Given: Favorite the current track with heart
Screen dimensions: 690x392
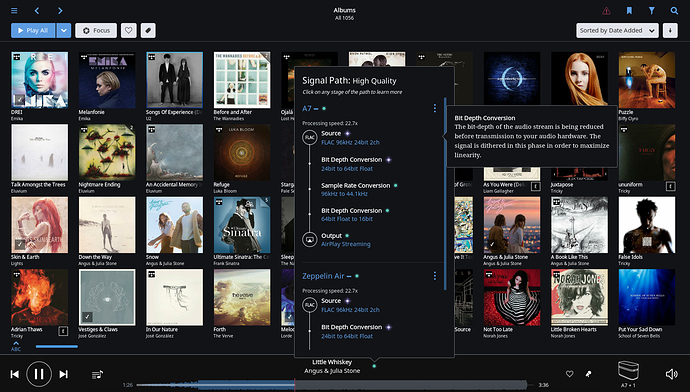Looking at the screenshot, I should click(x=569, y=374).
